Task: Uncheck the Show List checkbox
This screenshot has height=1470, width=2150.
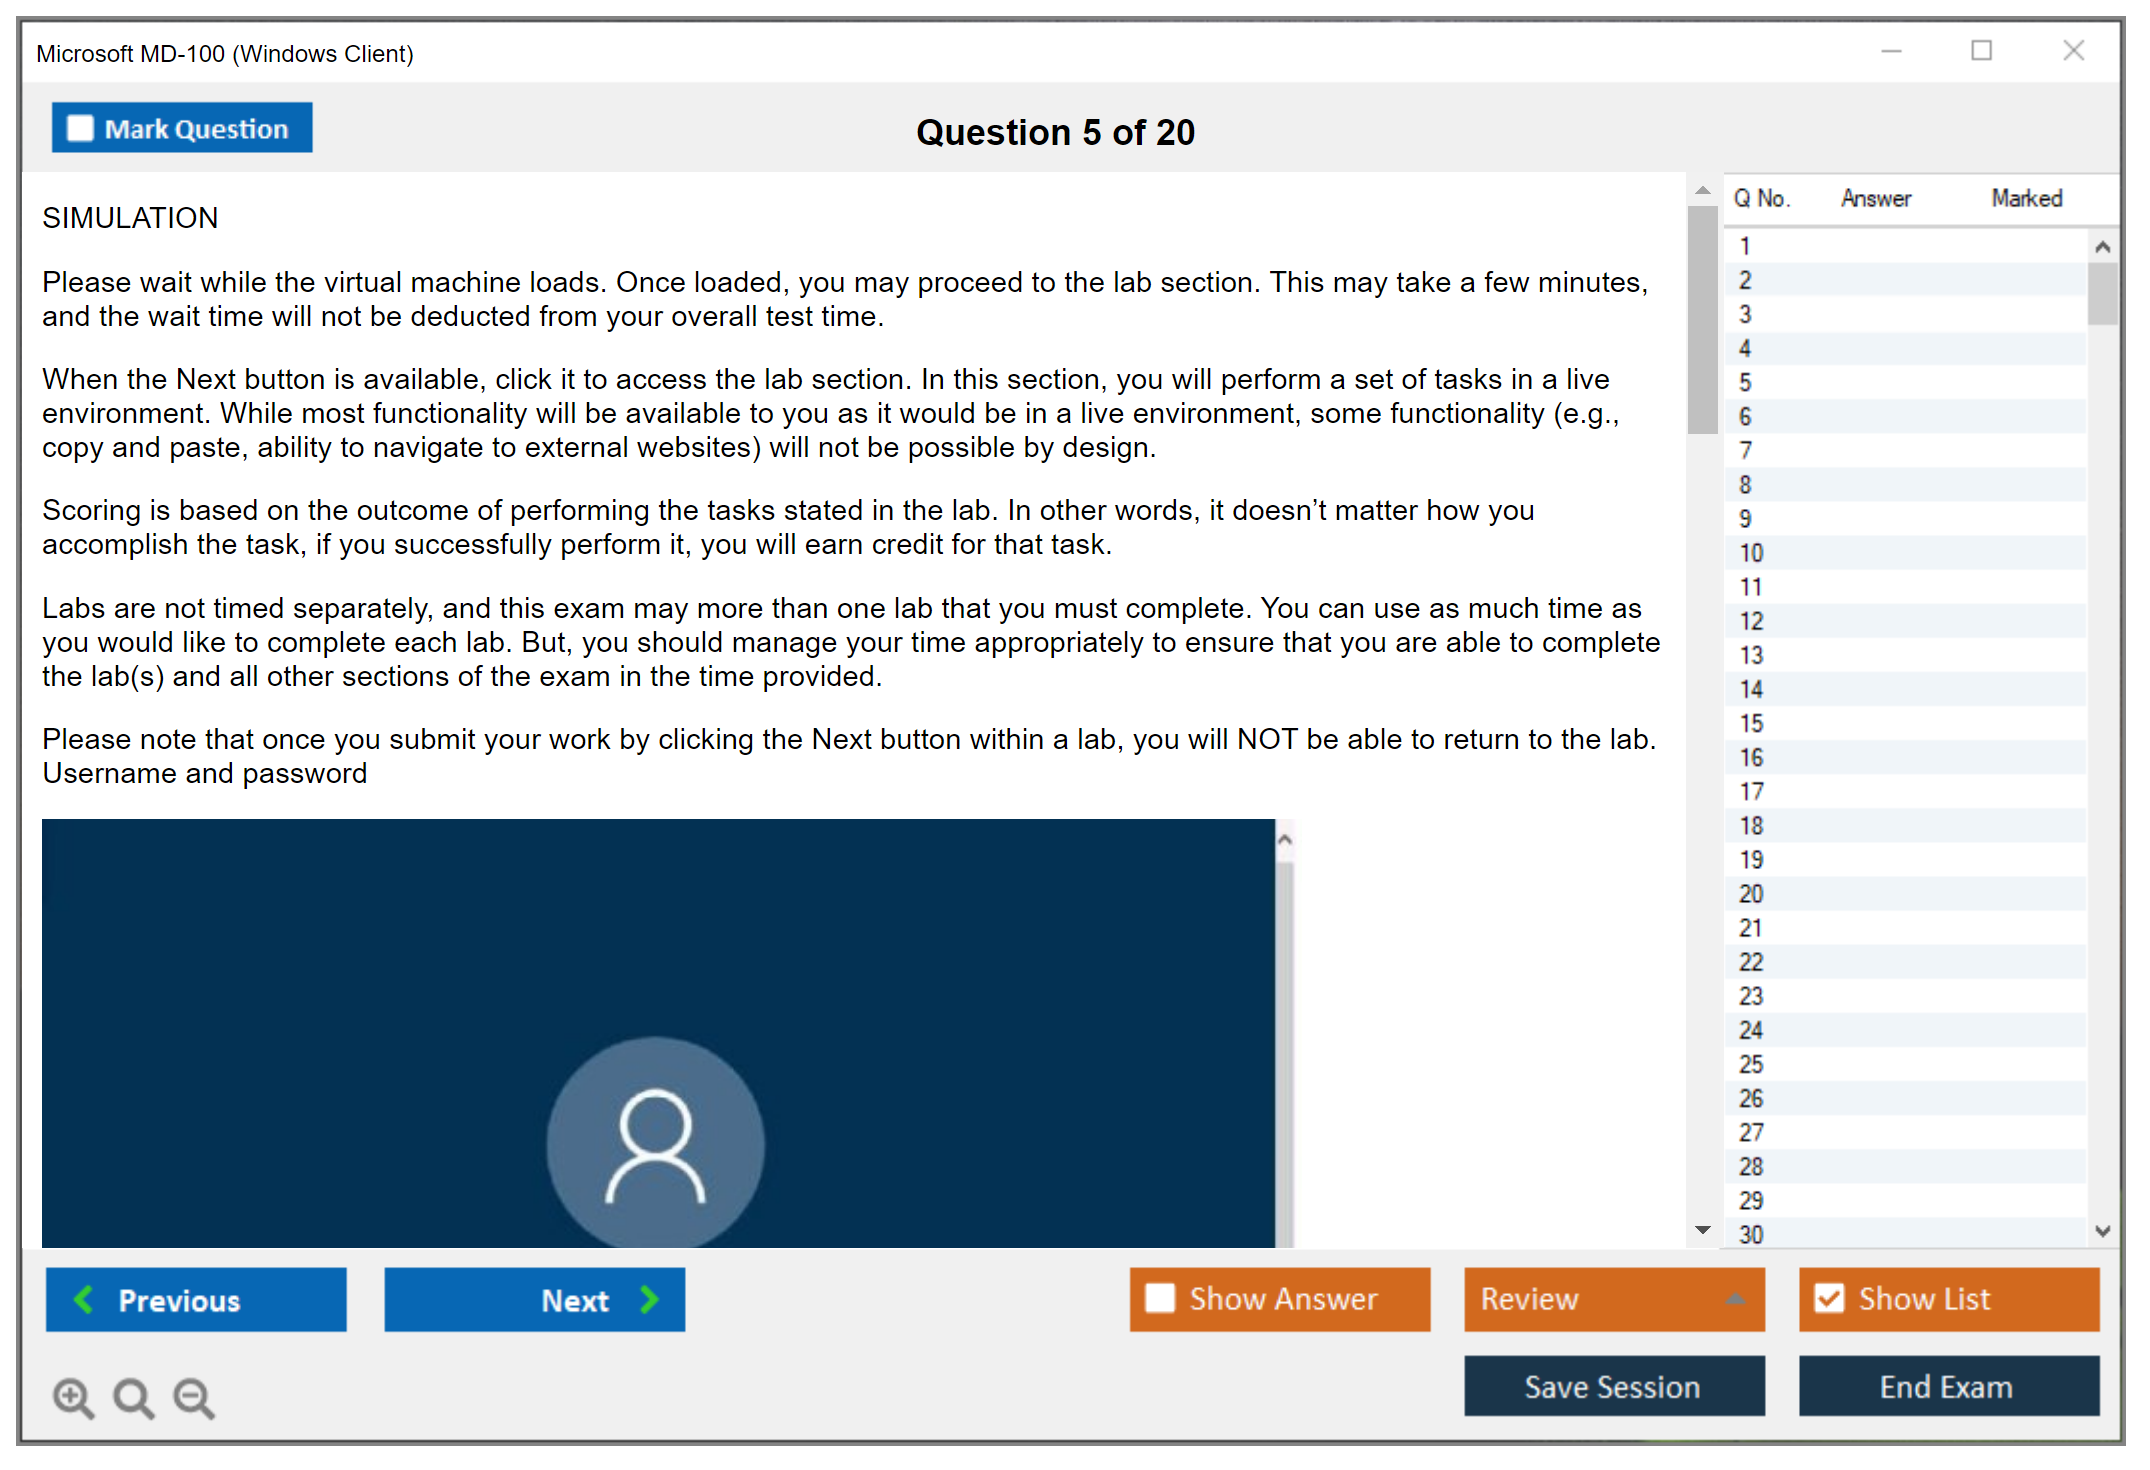Action: tap(1829, 1298)
